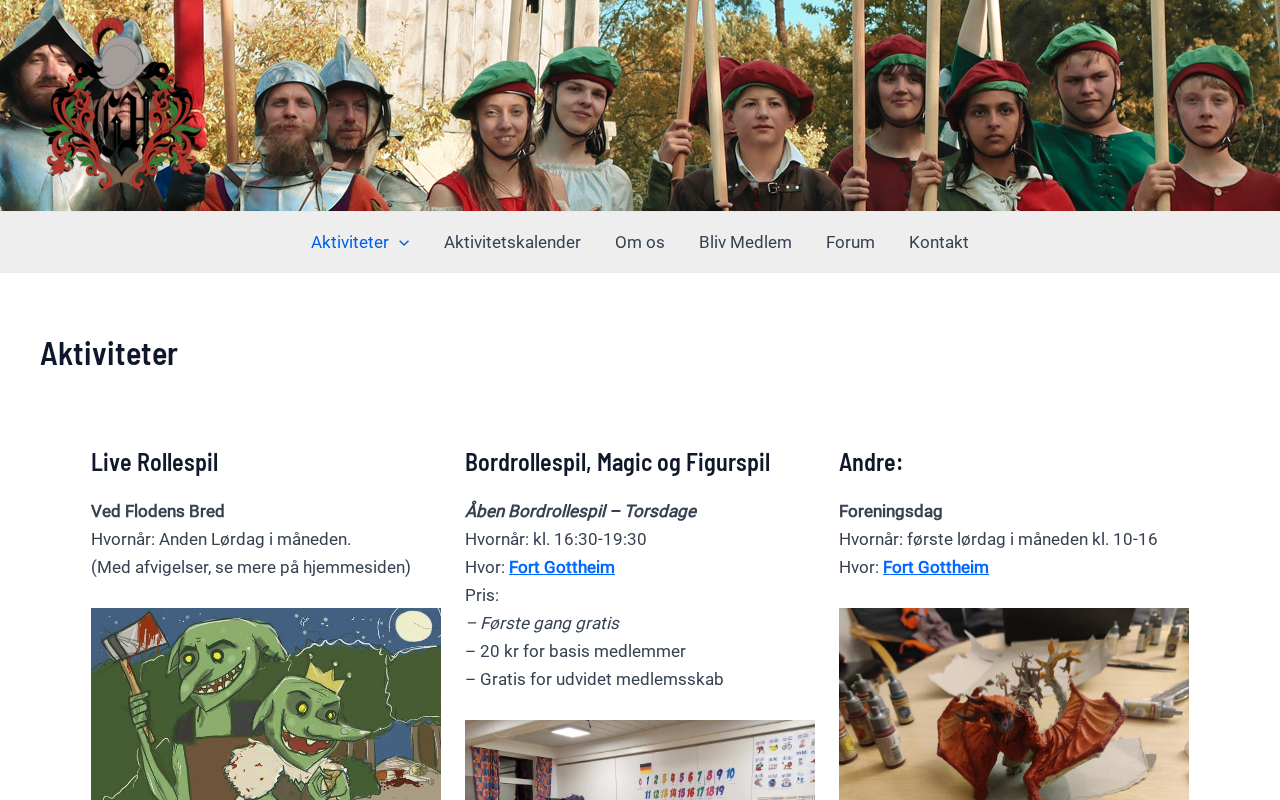The height and width of the screenshot is (800, 1280).
Task: Follow Fort Gottheim link under Foreningsdag
Action: click(x=936, y=567)
